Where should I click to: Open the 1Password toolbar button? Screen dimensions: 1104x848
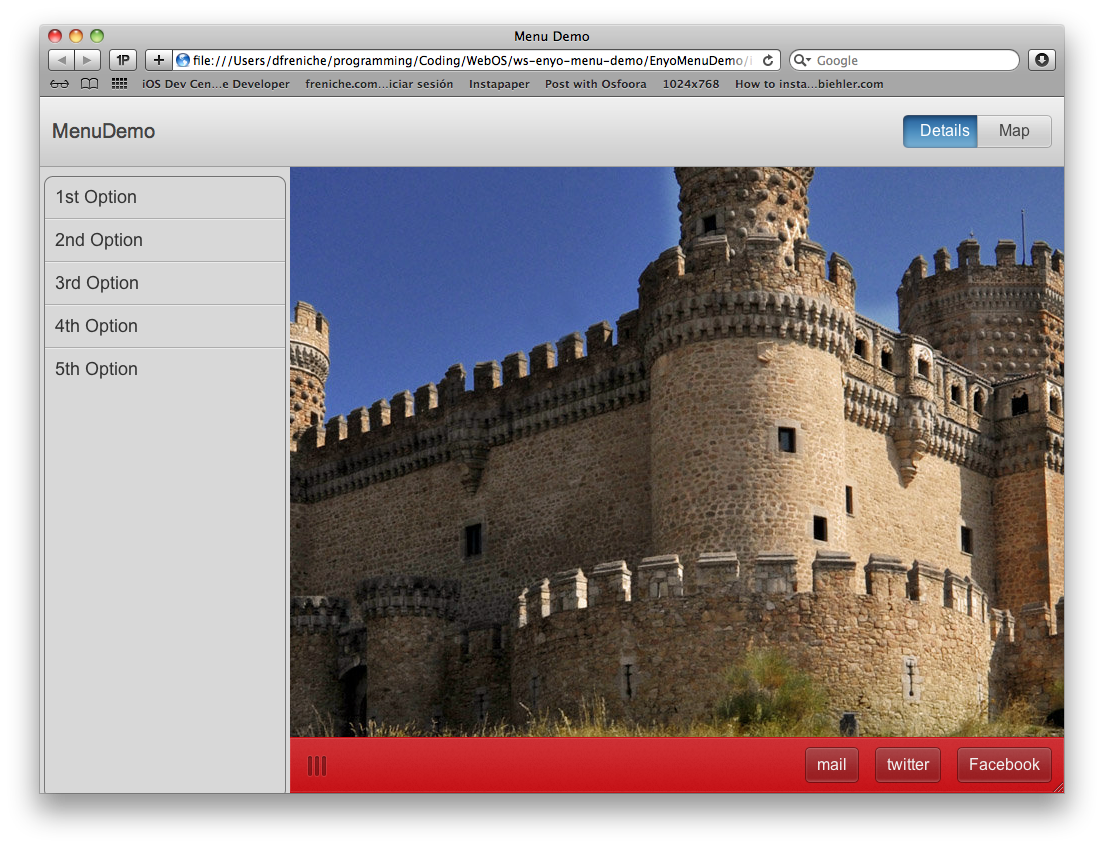[122, 60]
